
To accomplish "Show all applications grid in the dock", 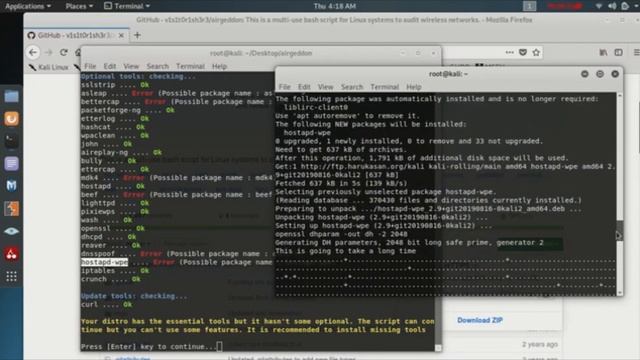I will [x=11, y=277].
